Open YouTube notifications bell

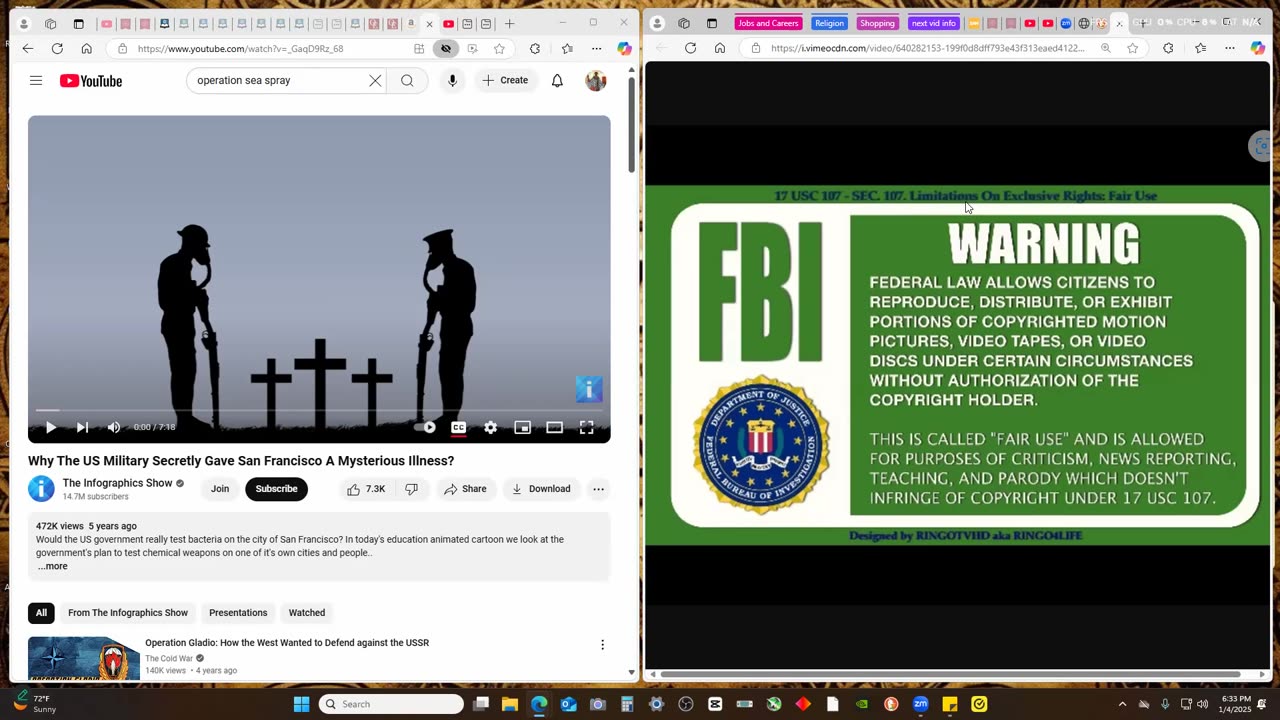tap(557, 81)
